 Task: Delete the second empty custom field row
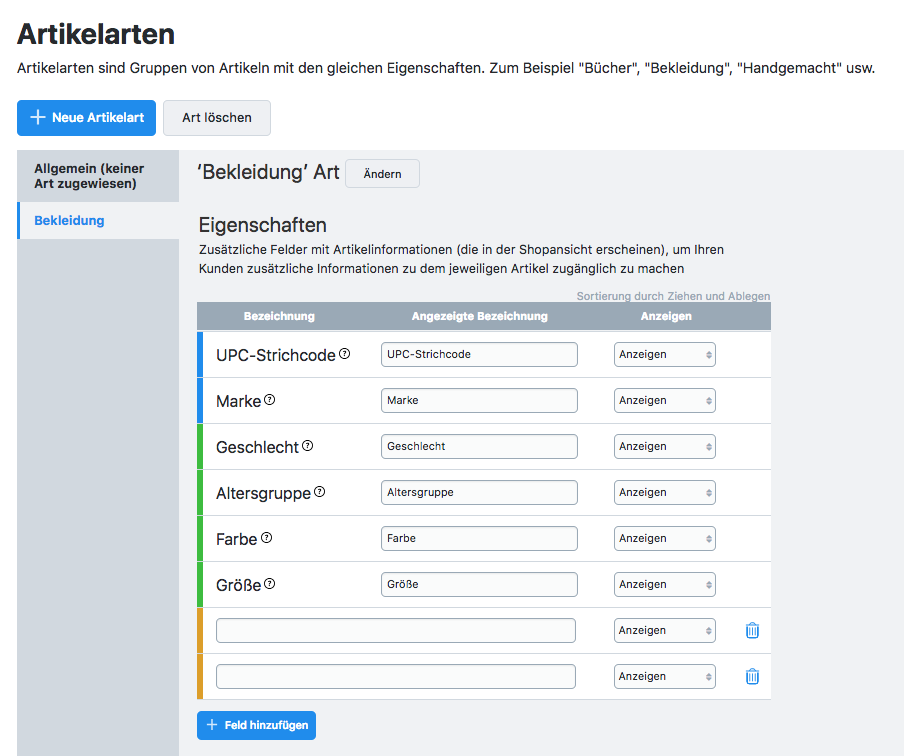(x=752, y=676)
